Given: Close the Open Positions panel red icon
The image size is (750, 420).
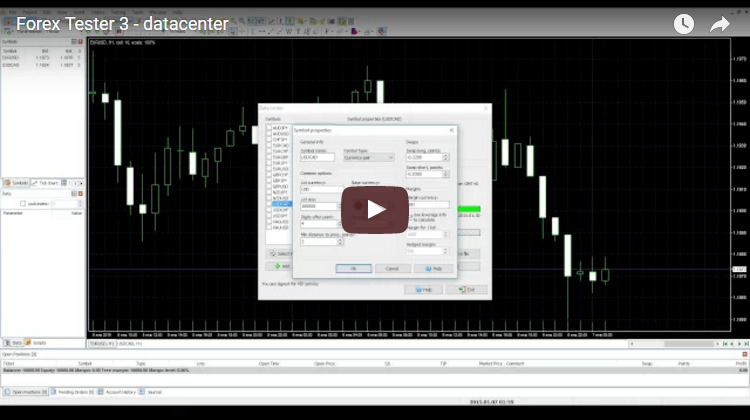Looking at the screenshot, I should (x=744, y=354).
